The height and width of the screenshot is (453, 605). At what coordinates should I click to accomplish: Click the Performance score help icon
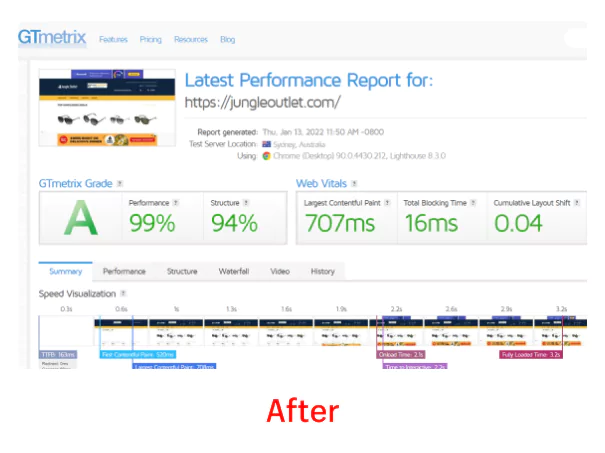tap(176, 203)
